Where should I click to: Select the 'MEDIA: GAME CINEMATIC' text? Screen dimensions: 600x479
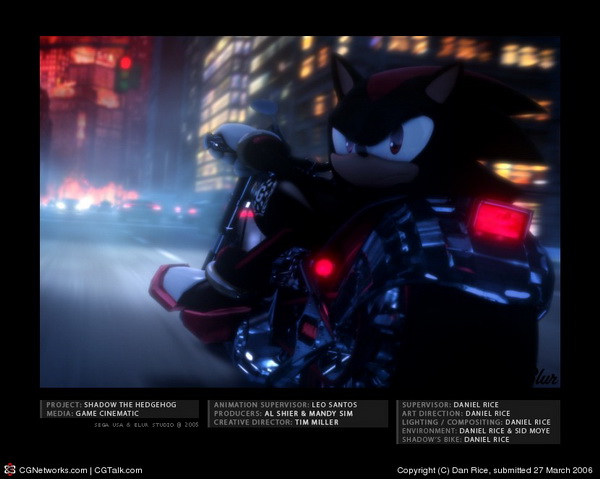coord(93,414)
